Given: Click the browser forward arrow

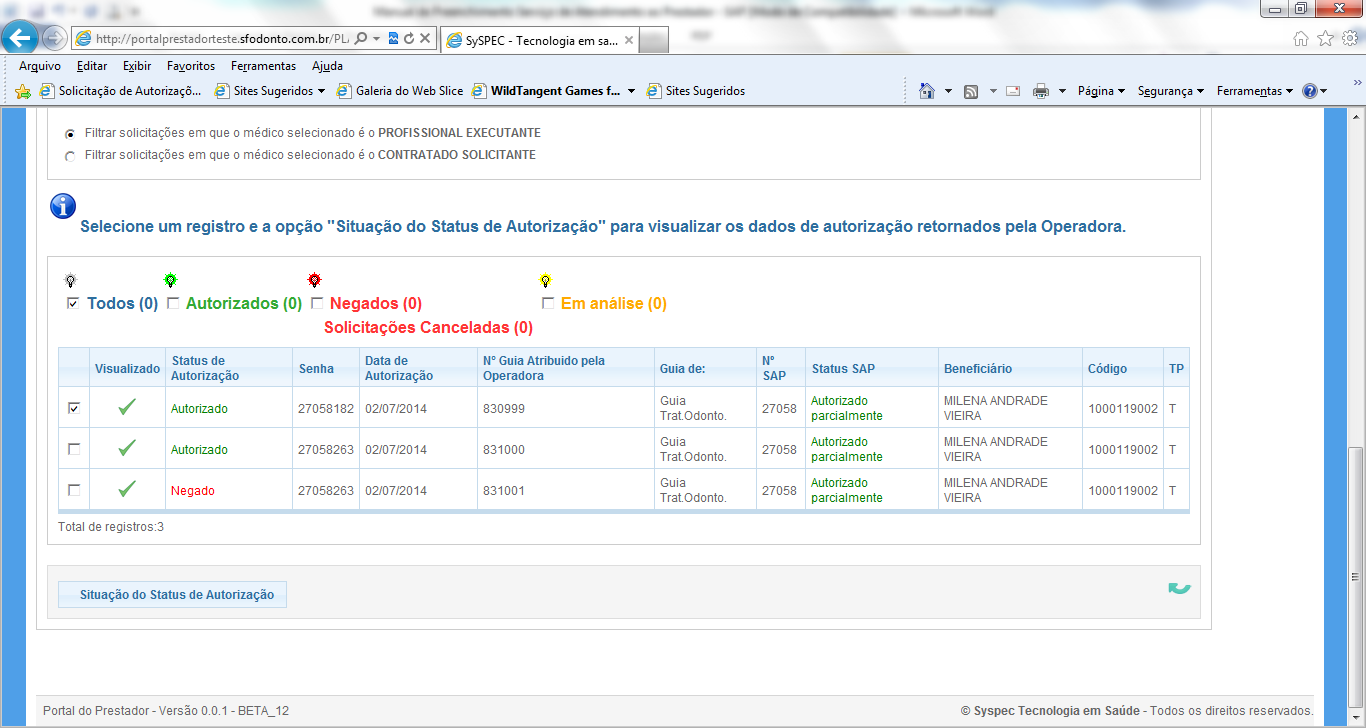Looking at the screenshot, I should tap(54, 39).
